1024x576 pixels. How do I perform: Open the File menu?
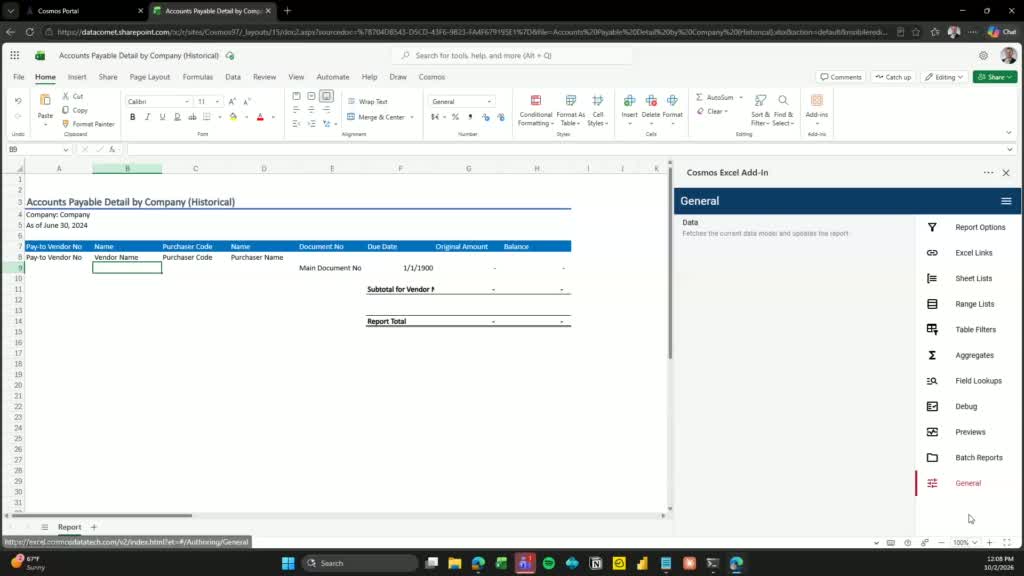pyautogui.click(x=19, y=77)
